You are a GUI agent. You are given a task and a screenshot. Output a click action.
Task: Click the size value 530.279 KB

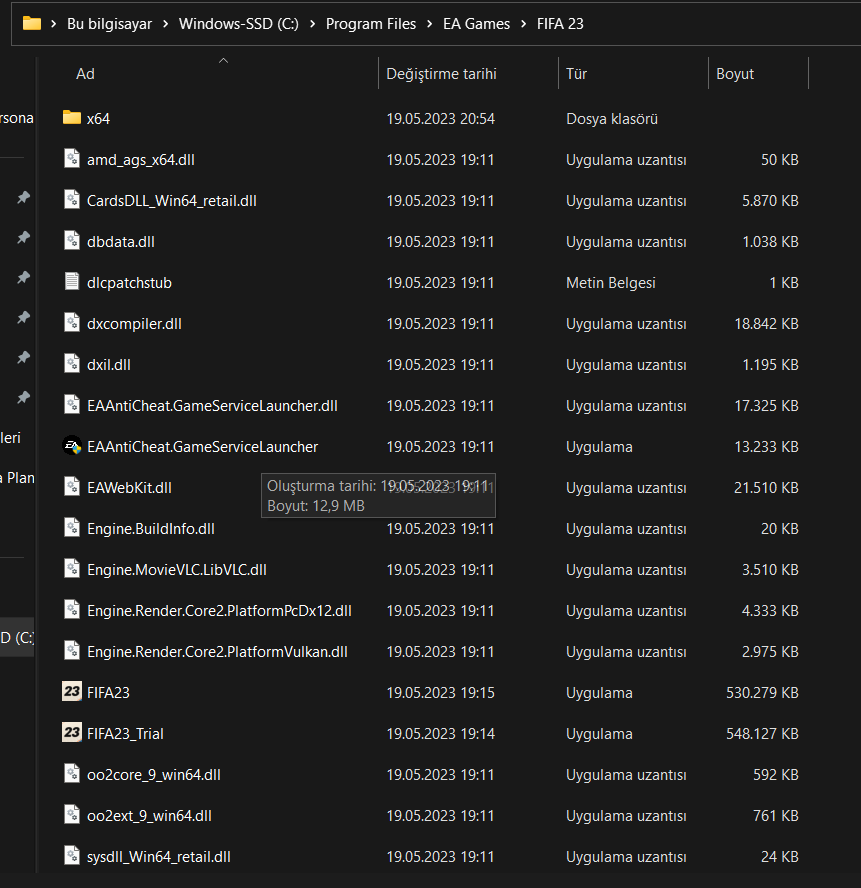762,693
